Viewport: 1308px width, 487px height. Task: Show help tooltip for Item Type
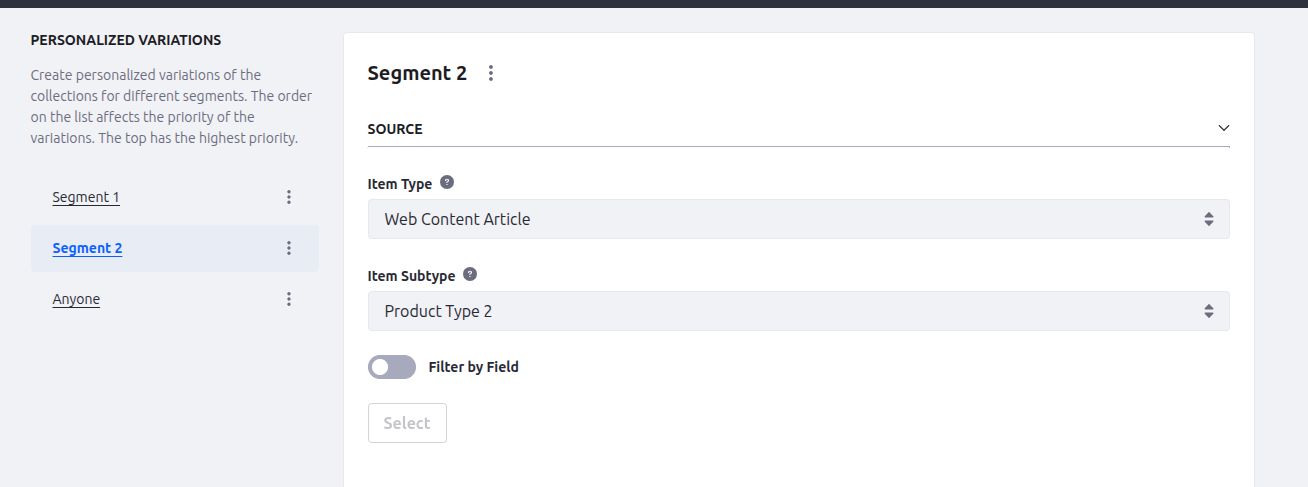pos(447,183)
